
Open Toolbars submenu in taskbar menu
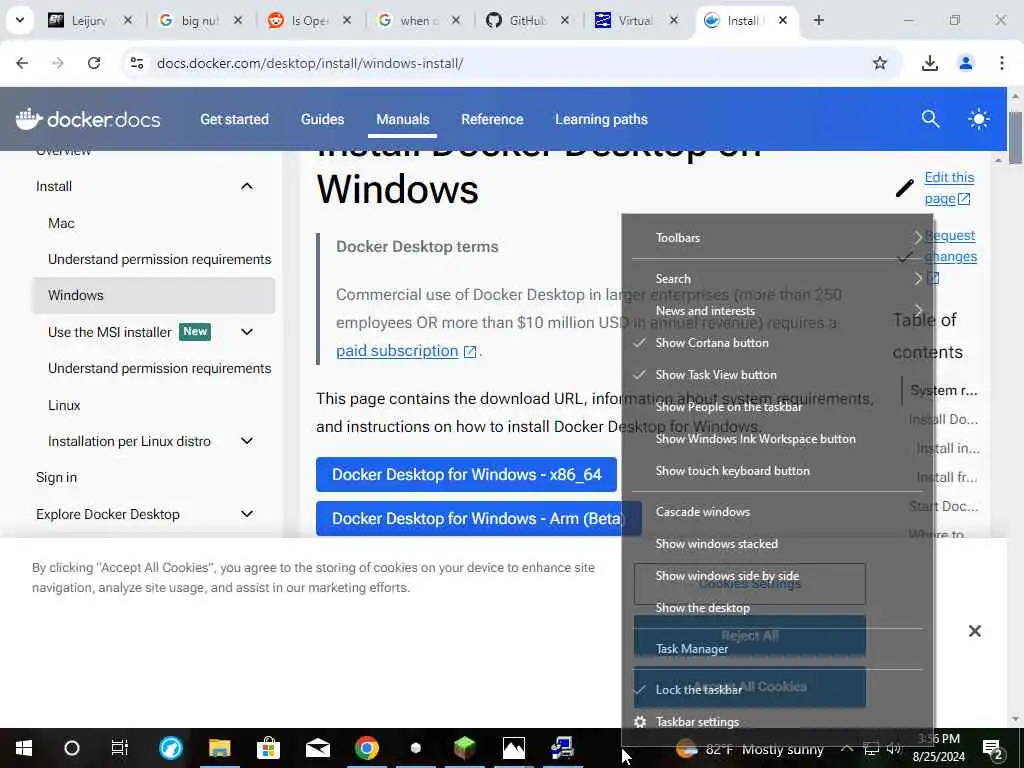777,238
